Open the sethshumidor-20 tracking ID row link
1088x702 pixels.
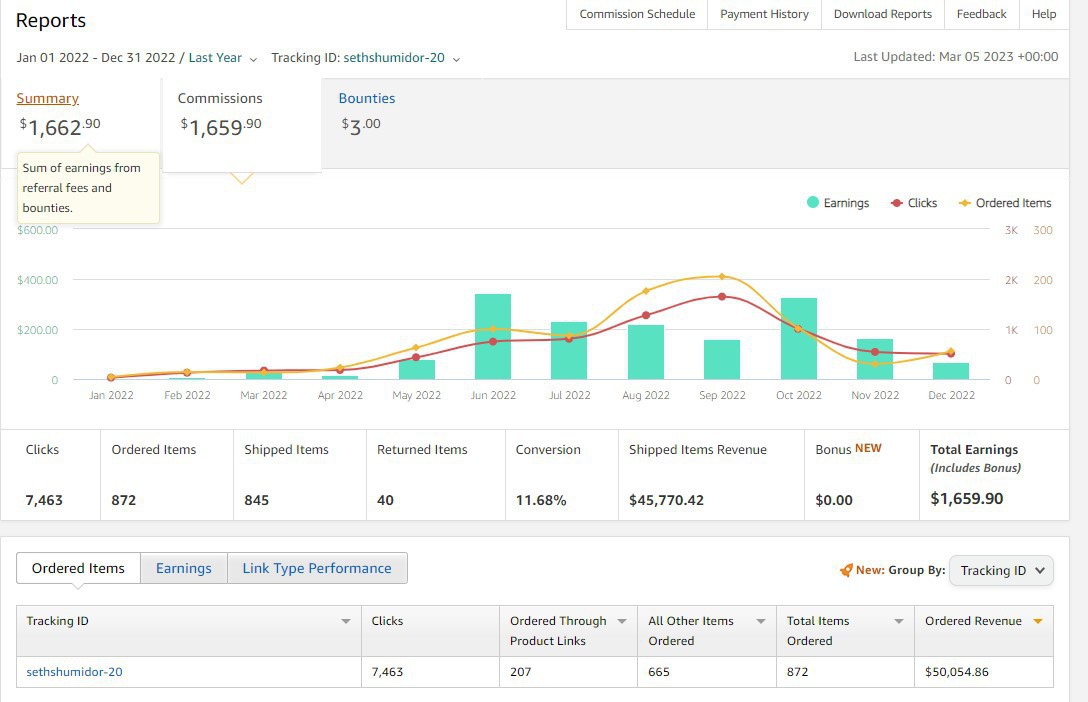click(x=74, y=671)
